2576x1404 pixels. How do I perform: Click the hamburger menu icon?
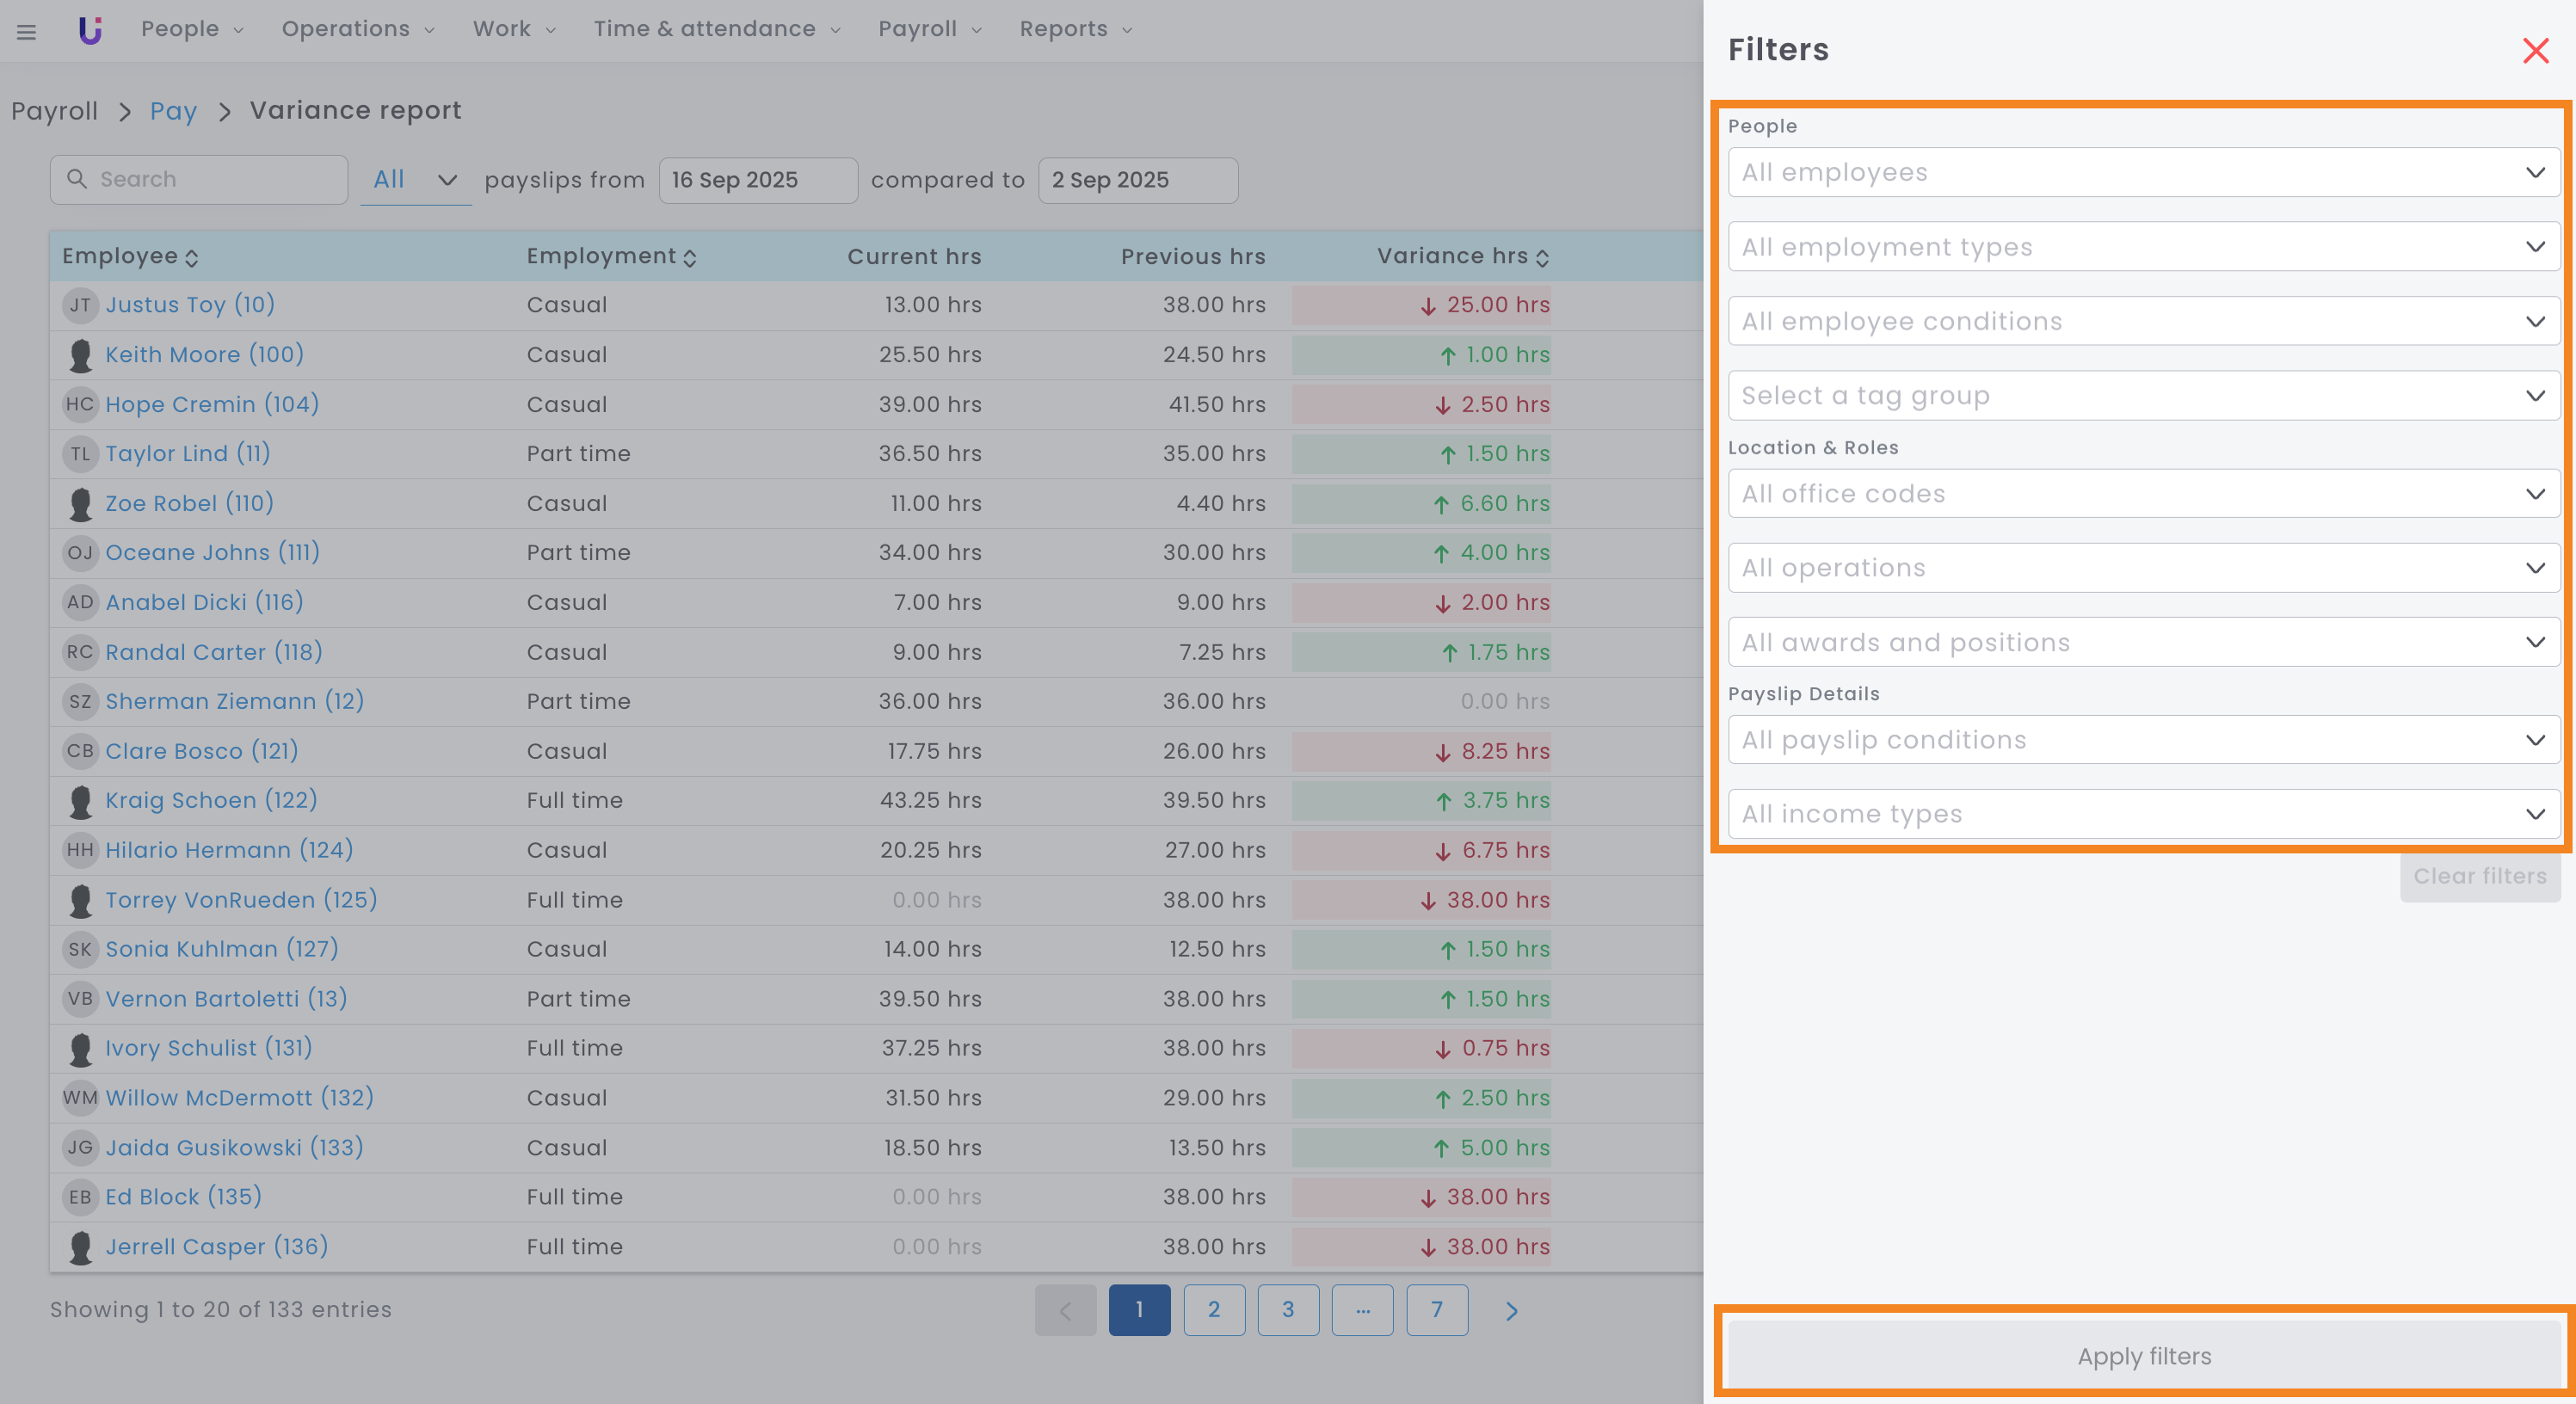pos(27,31)
